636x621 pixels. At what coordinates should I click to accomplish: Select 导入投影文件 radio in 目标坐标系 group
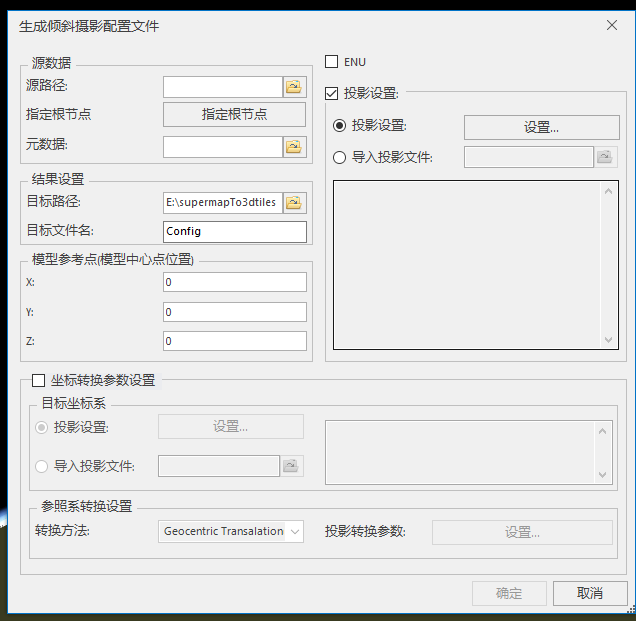[x=41, y=466]
